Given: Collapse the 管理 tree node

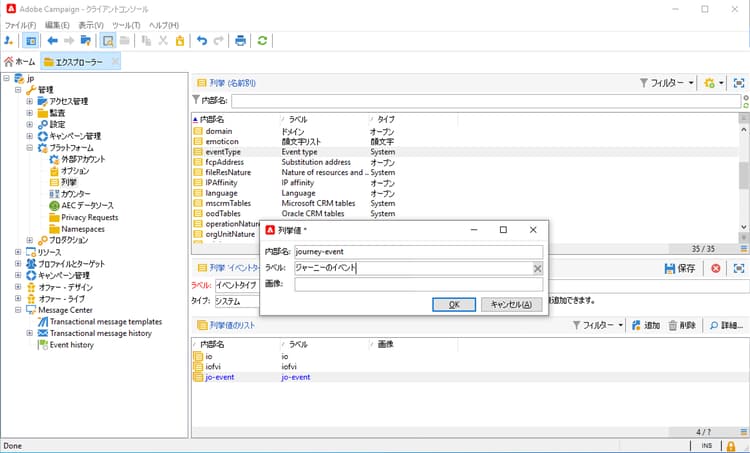Looking at the screenshot, I should pyautogui.click(x=18, y=89).
